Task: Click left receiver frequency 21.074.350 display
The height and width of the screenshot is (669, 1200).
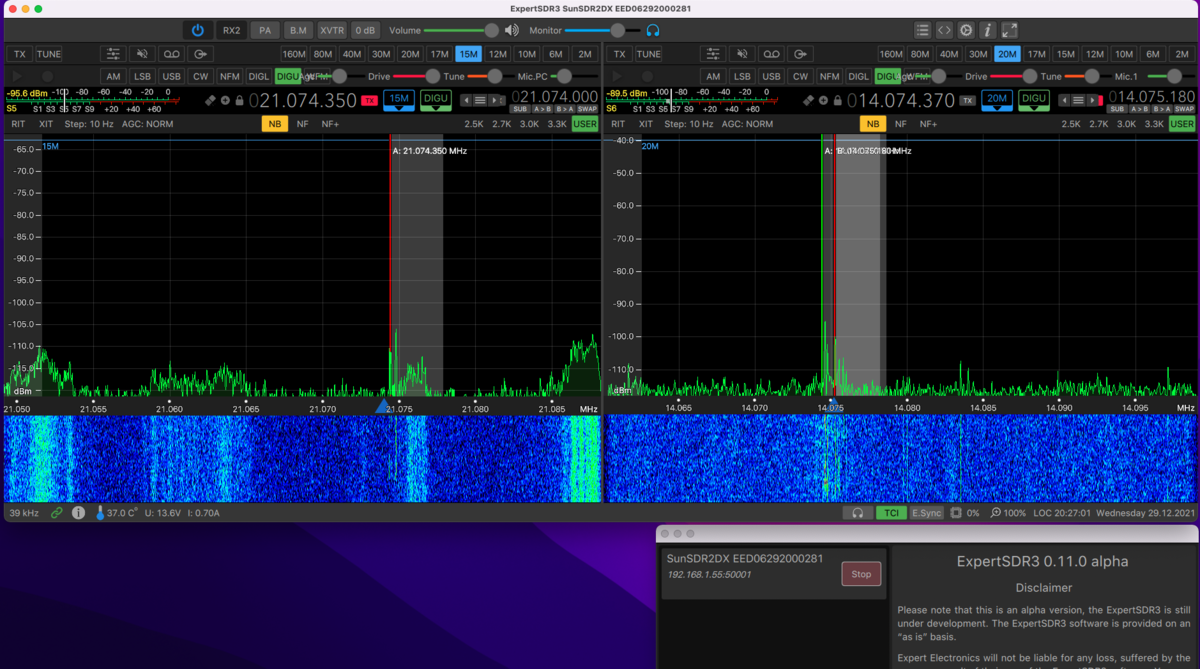Action: pos(303,100)
